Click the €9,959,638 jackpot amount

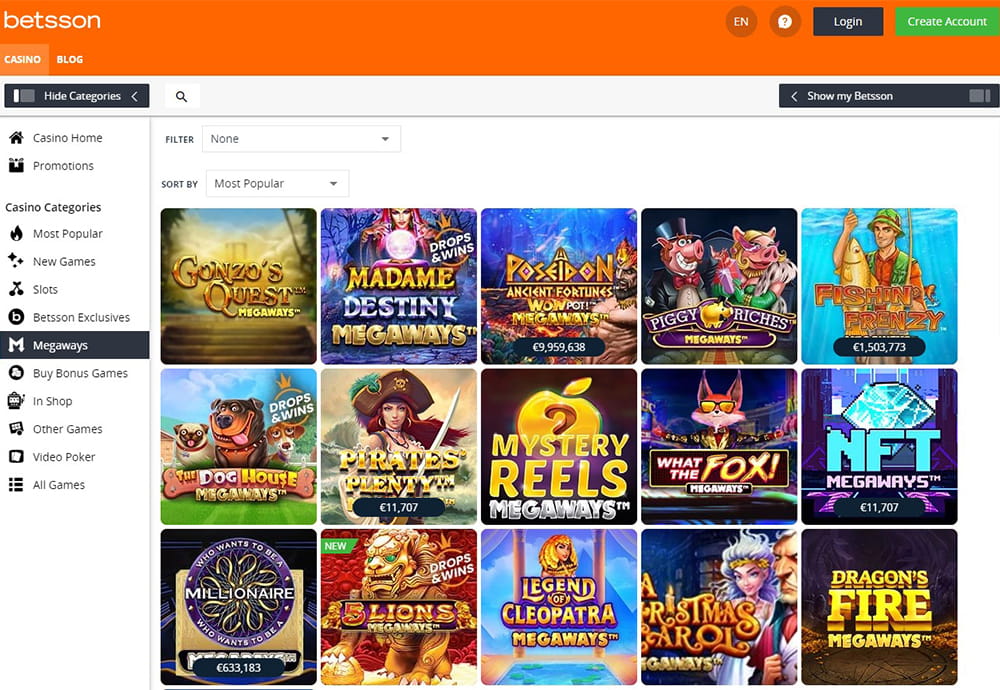559,347
